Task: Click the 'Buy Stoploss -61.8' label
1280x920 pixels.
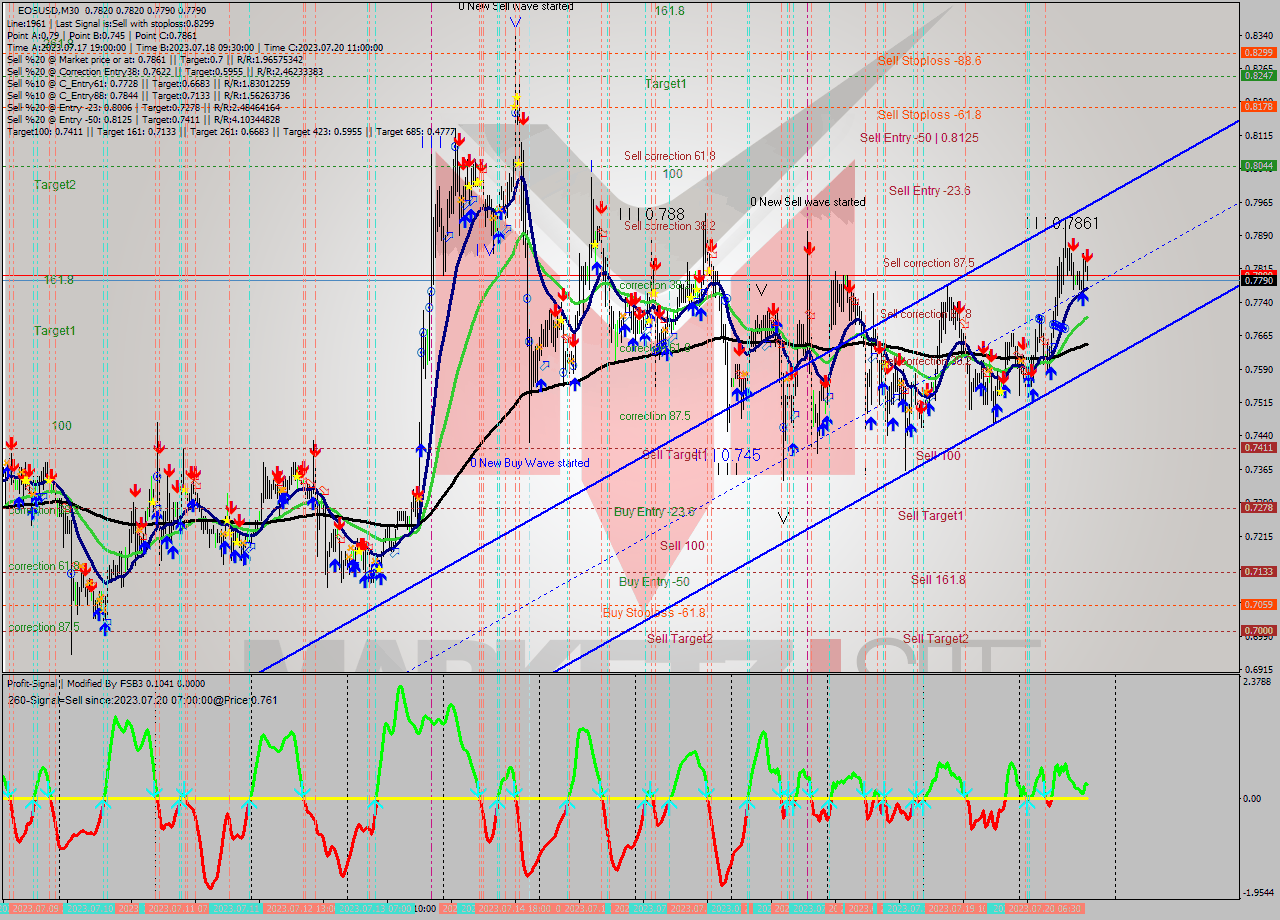Action: coord(654,612)
